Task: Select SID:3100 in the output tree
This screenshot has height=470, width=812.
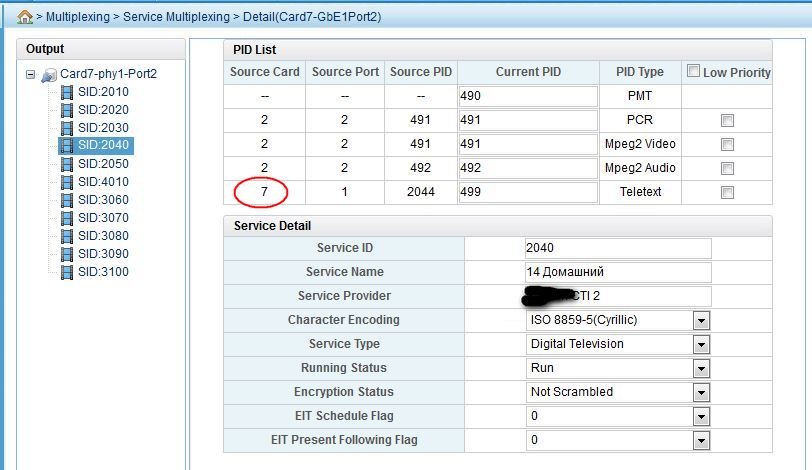Action: click(x=103, y=272)
